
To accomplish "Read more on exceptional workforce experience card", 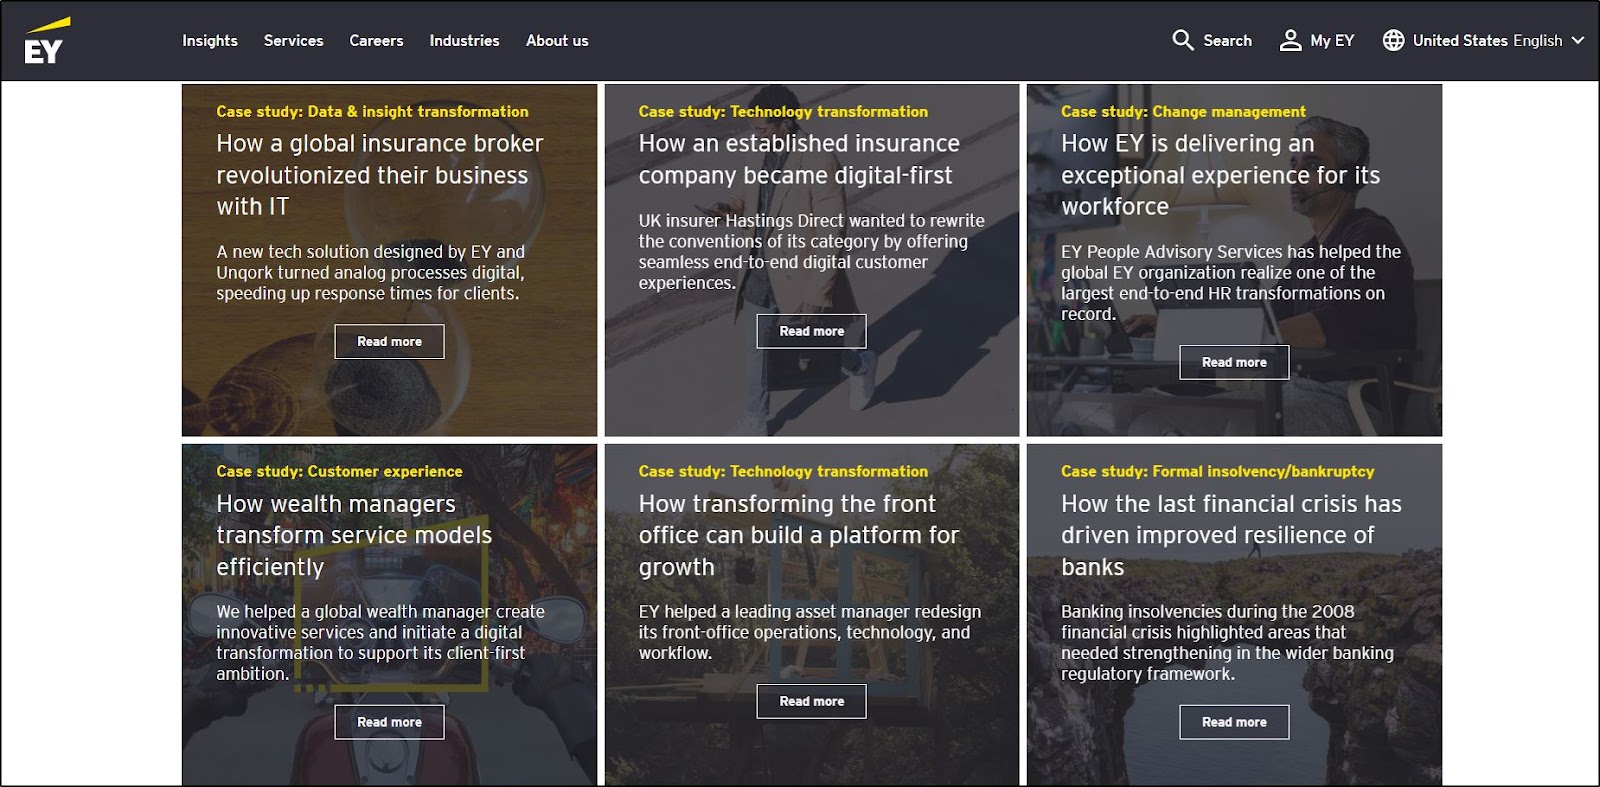I will (x=1234, y=362).
